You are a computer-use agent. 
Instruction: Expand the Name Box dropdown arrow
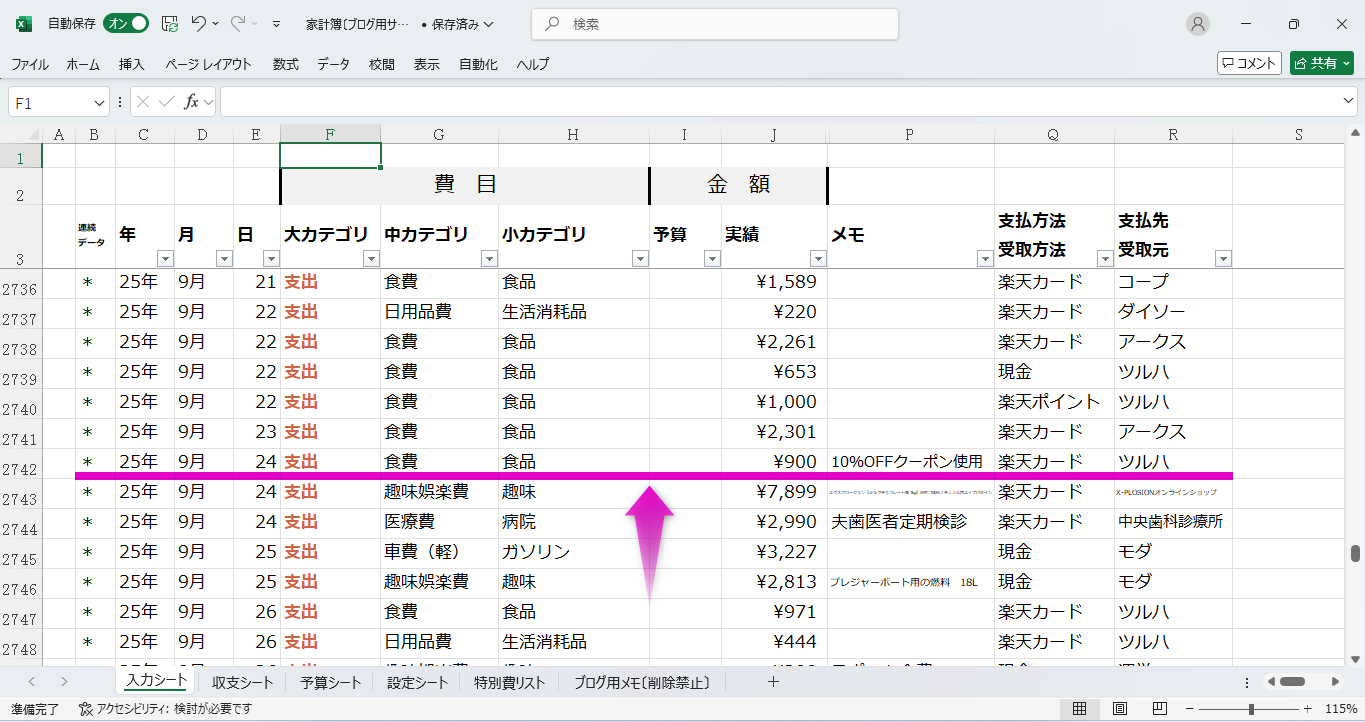99,102
